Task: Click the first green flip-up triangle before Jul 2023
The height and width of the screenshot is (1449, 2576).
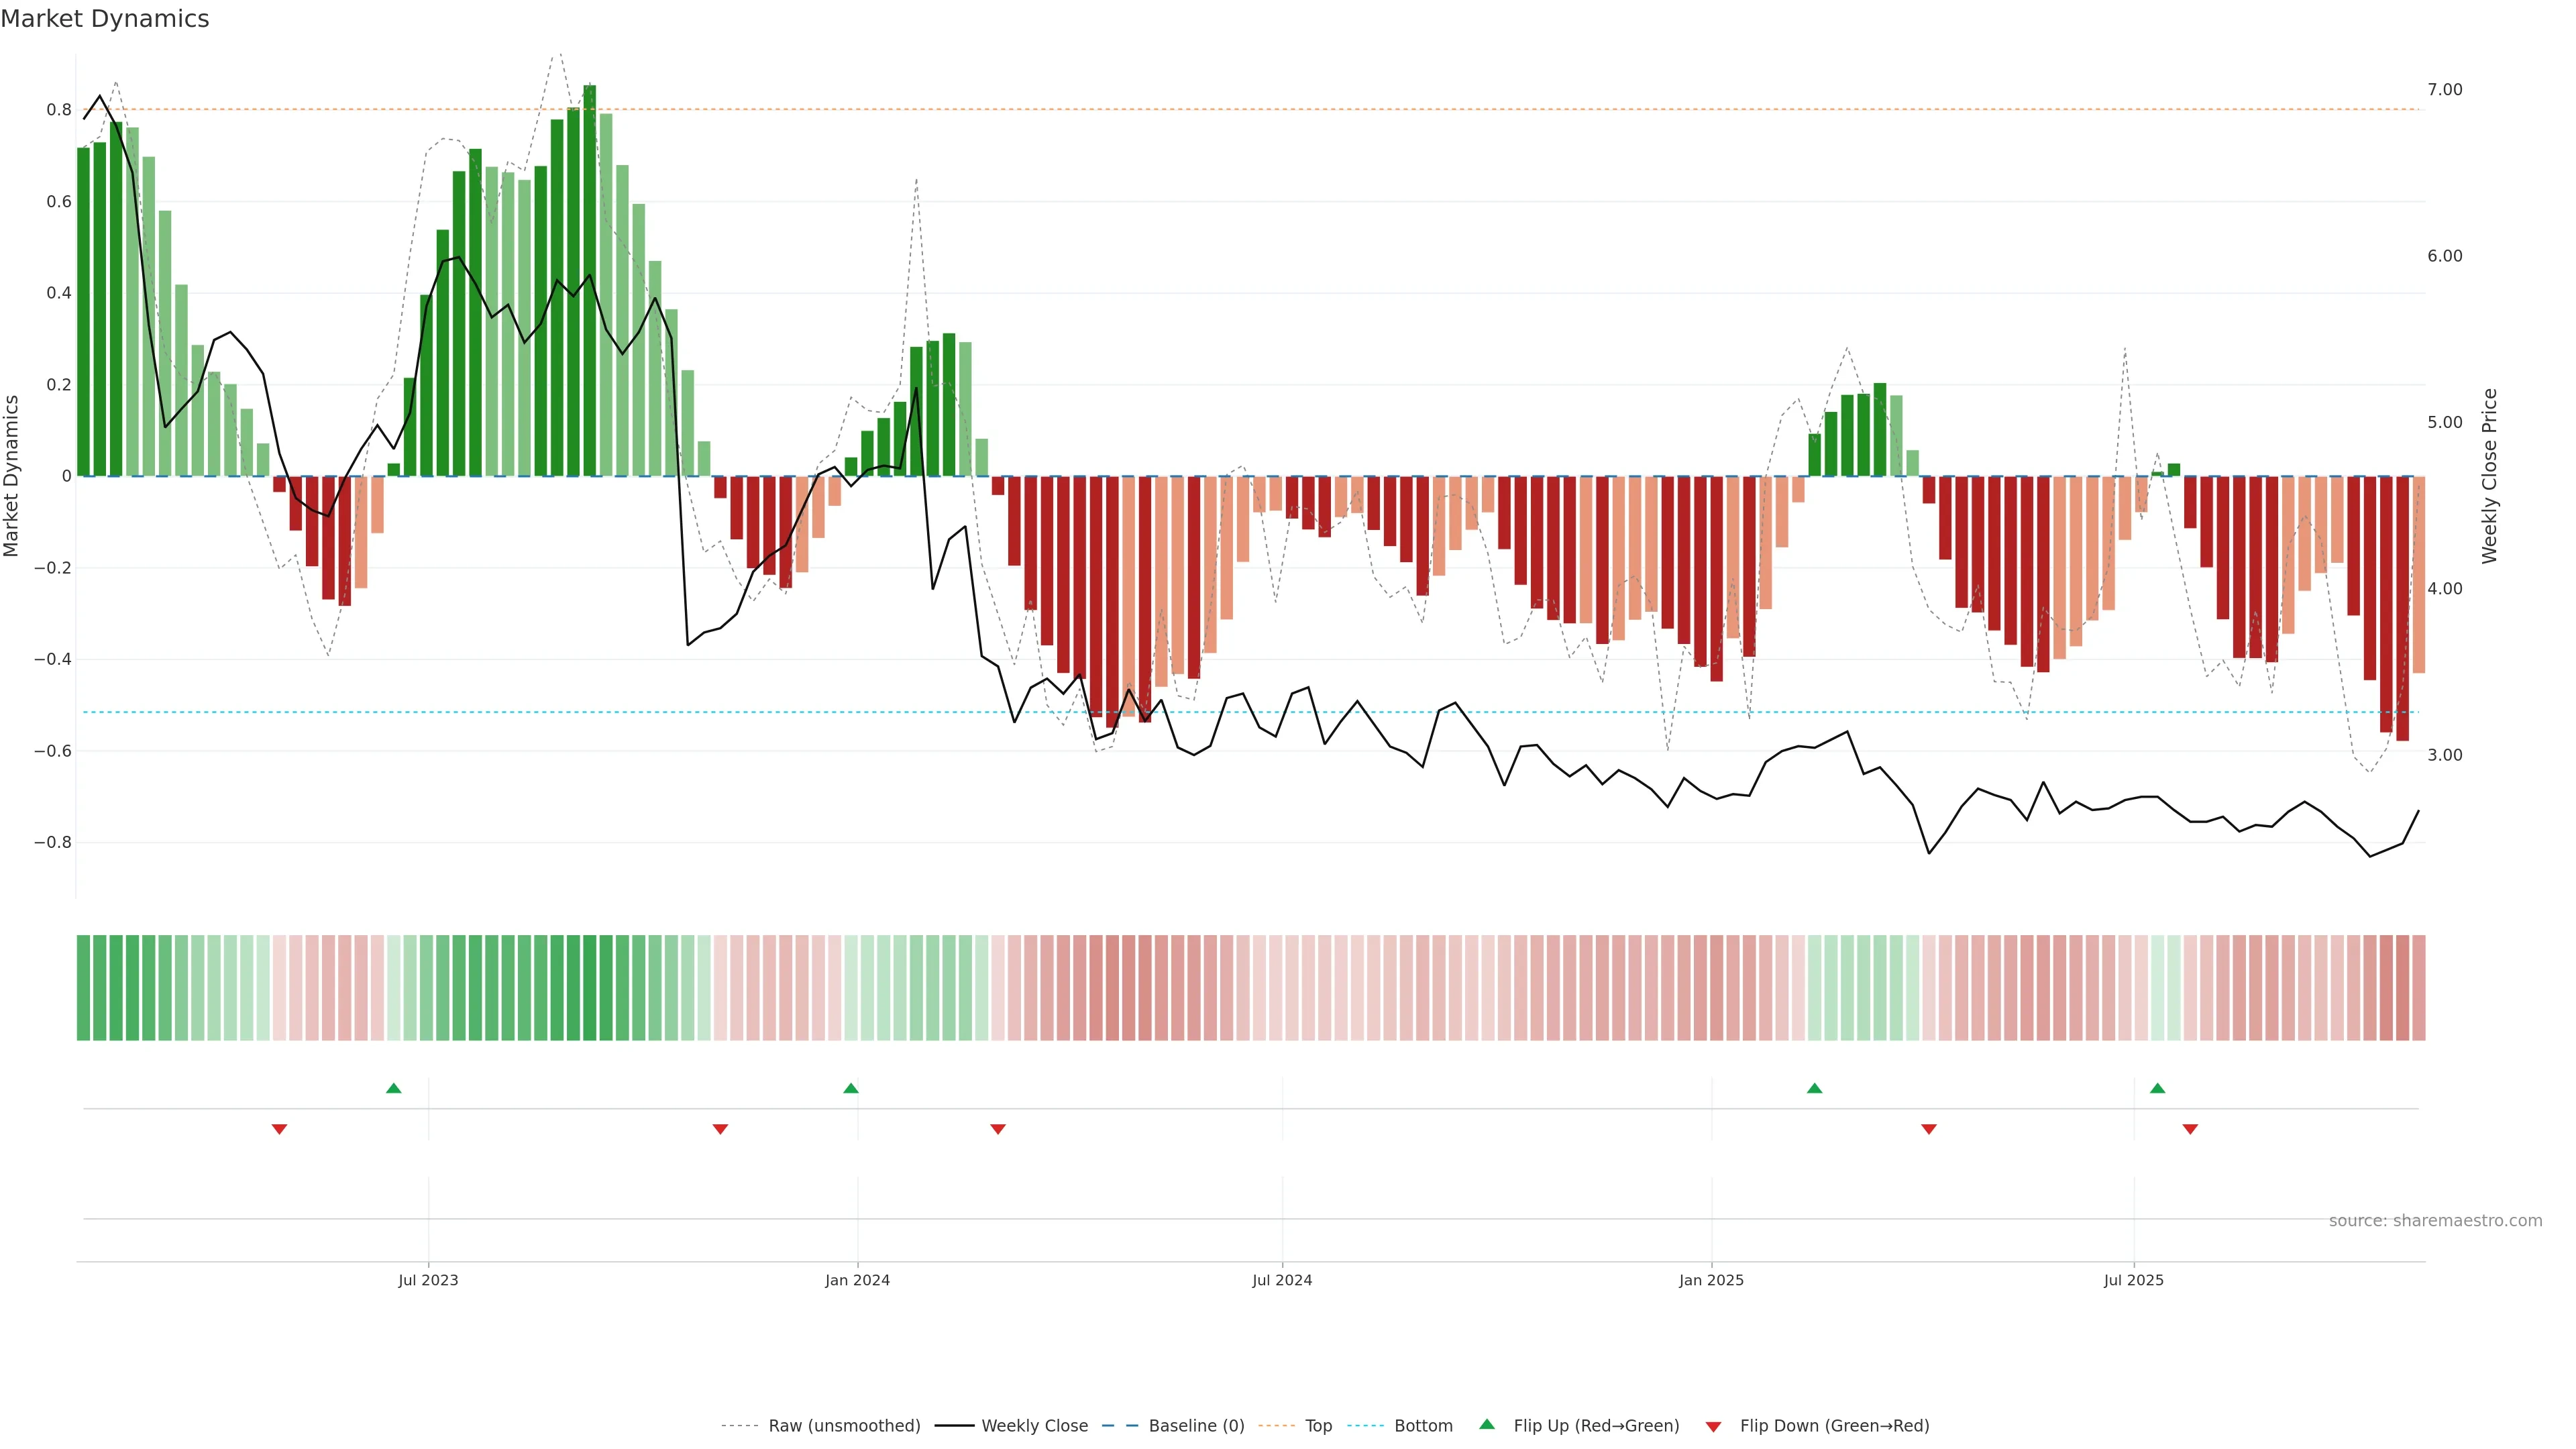Action: pyautogui.click(x=393, y=1088)
